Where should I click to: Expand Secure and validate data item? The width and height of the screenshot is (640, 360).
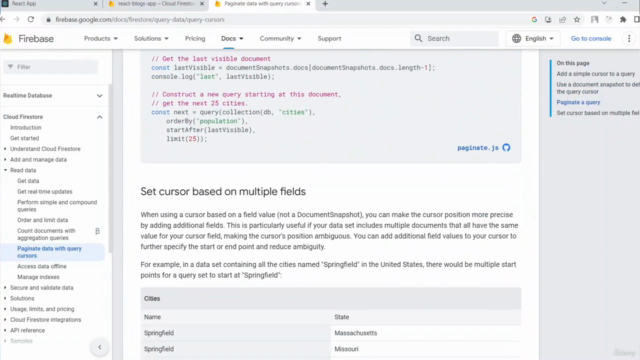pos(5,288)
